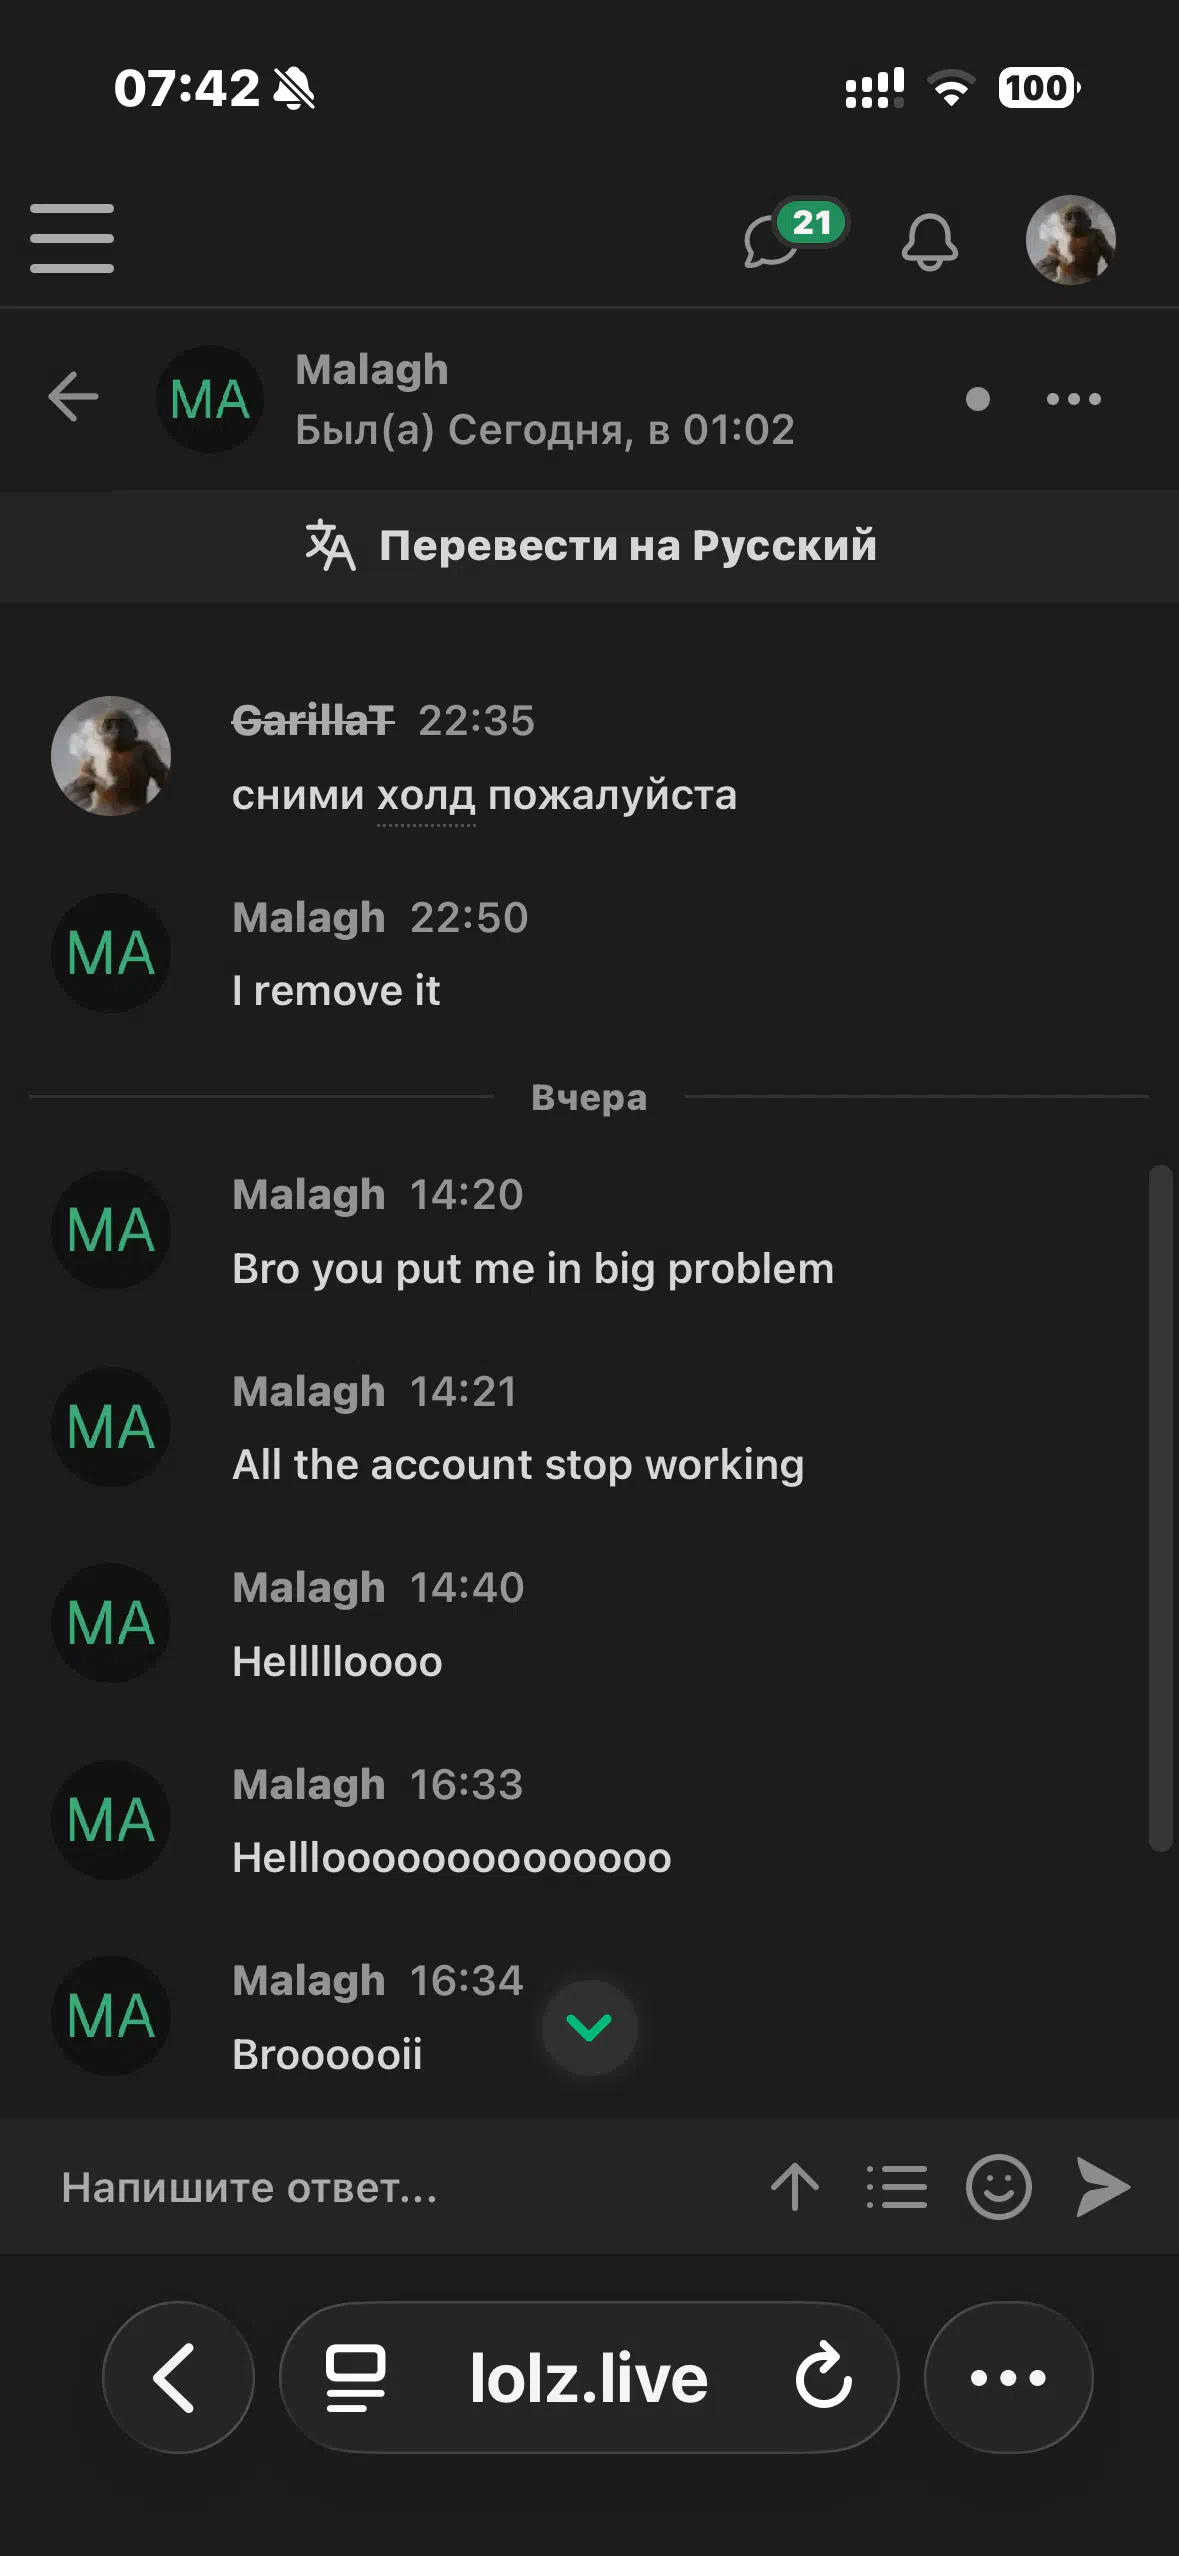Open the notifications bell

click(930, 242)
